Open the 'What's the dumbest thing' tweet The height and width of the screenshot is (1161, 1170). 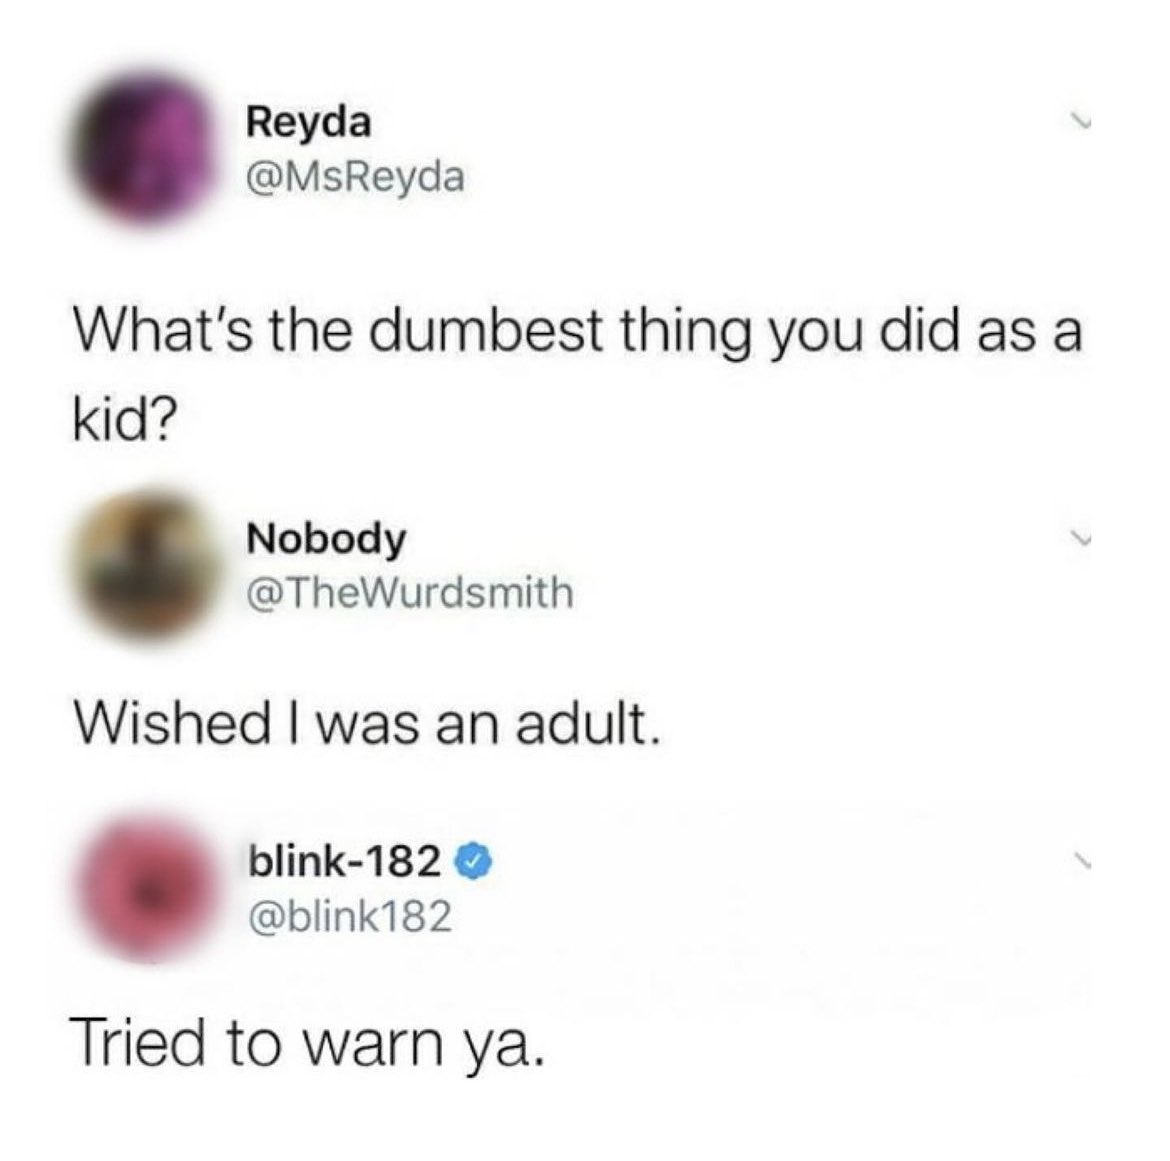click(x=577, y=378)
